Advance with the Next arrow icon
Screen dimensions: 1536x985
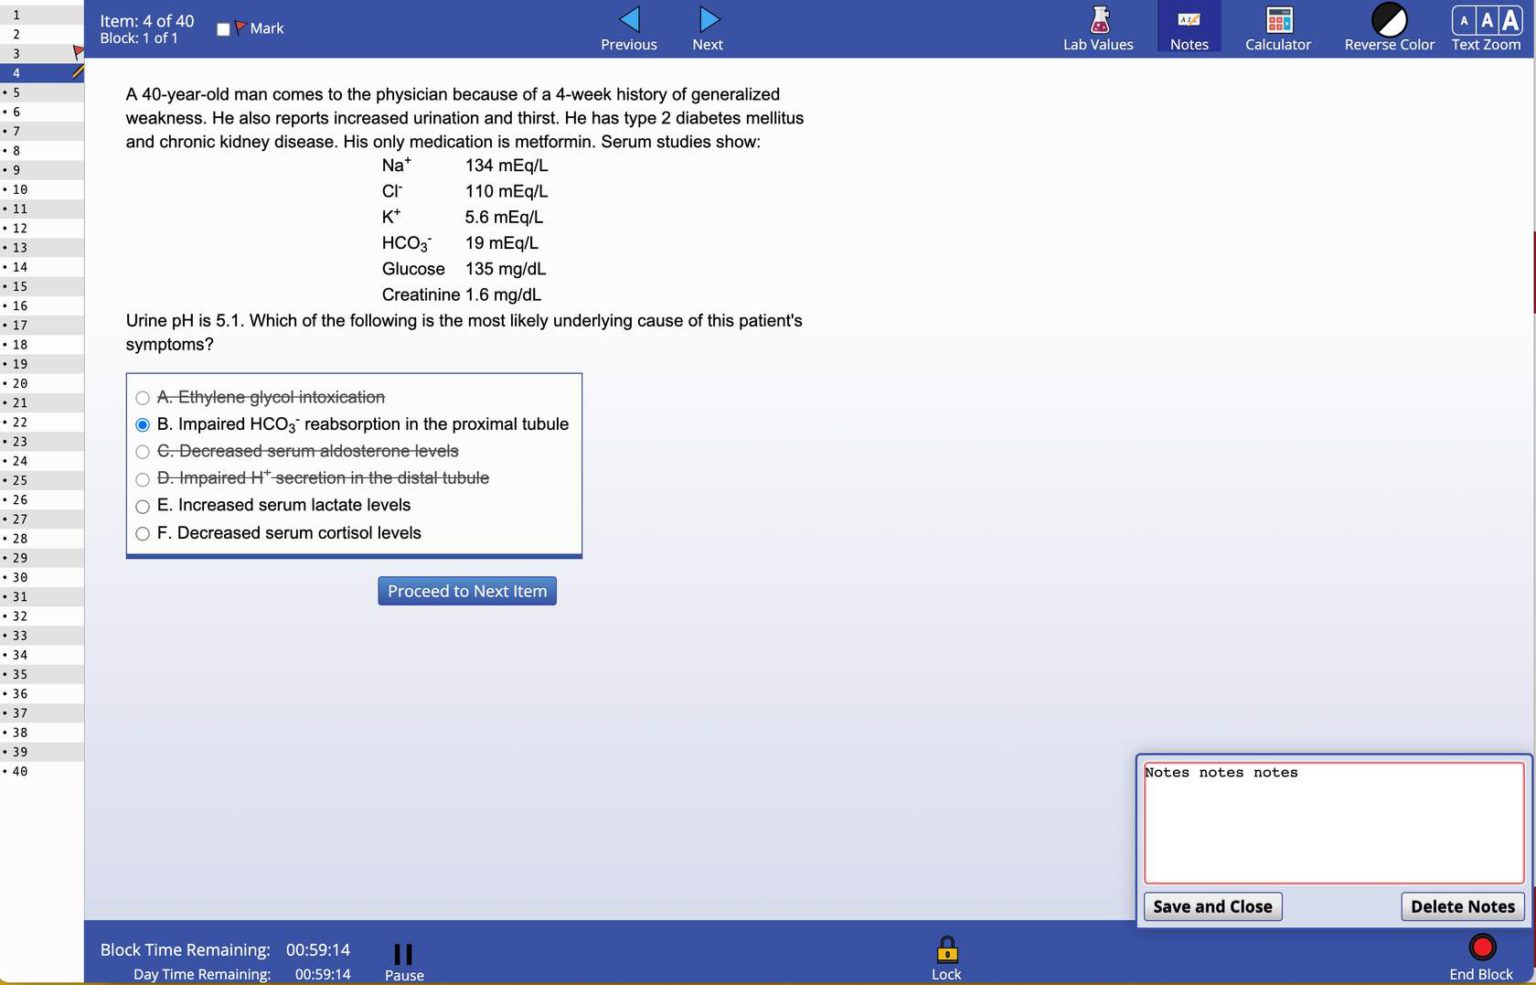click(x=708, y=20)
